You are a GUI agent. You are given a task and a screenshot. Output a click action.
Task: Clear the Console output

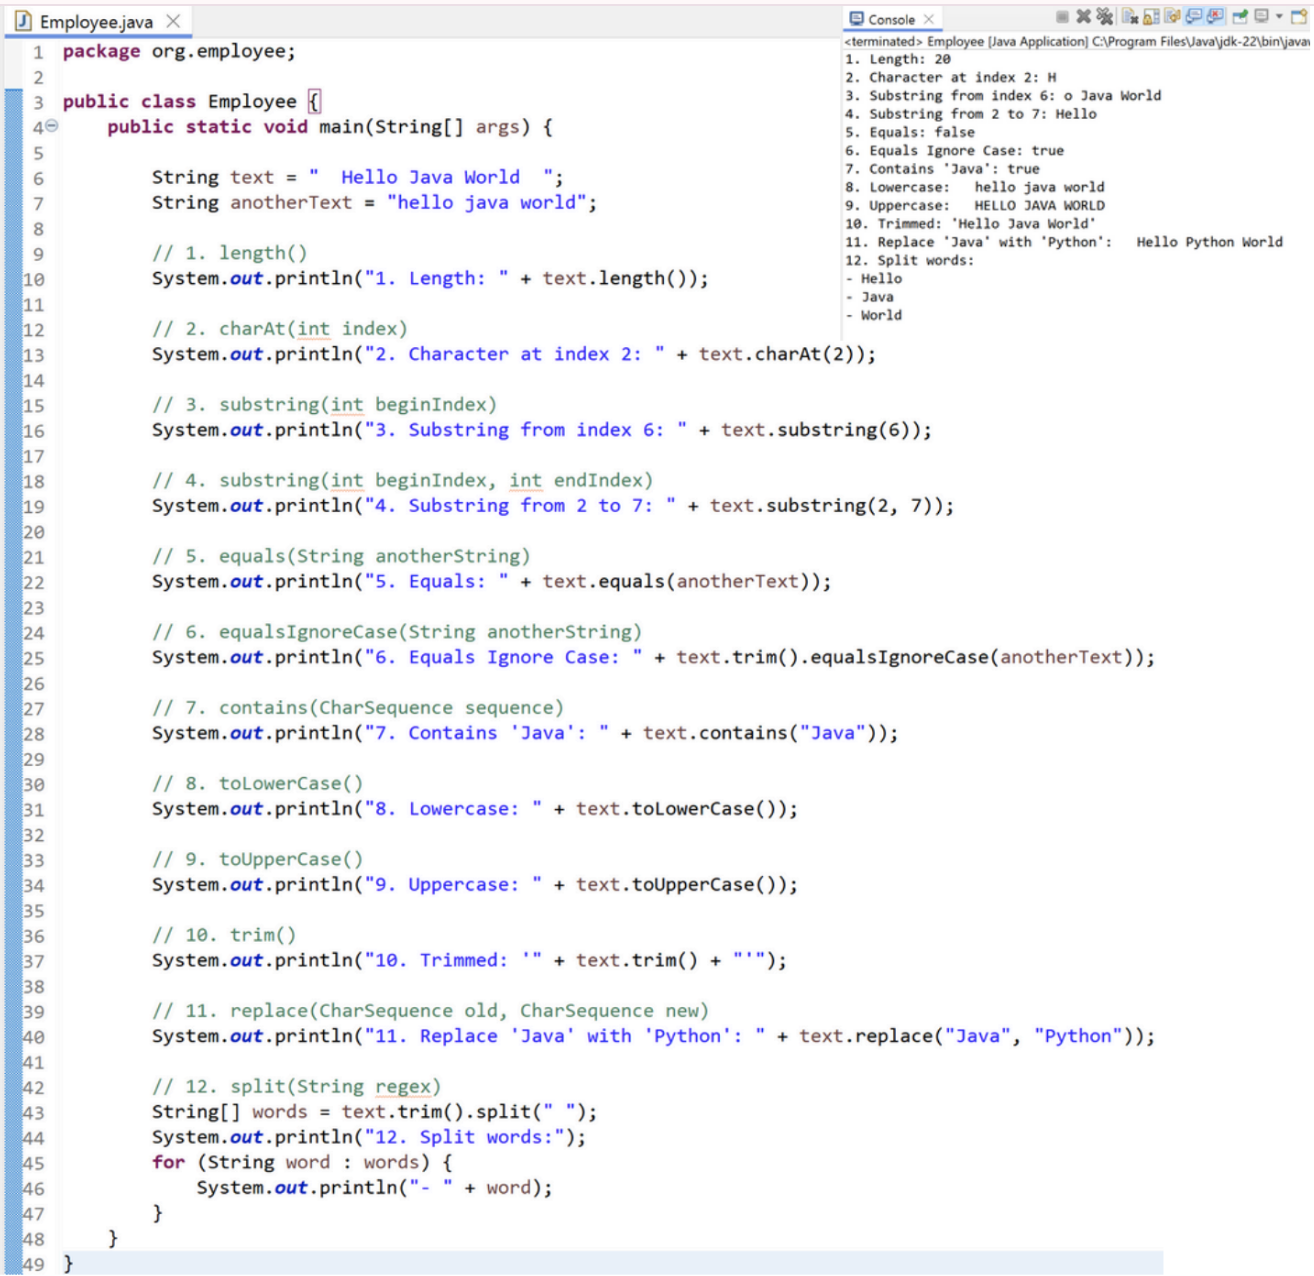pyautogui.click(x=1130, y=16)
